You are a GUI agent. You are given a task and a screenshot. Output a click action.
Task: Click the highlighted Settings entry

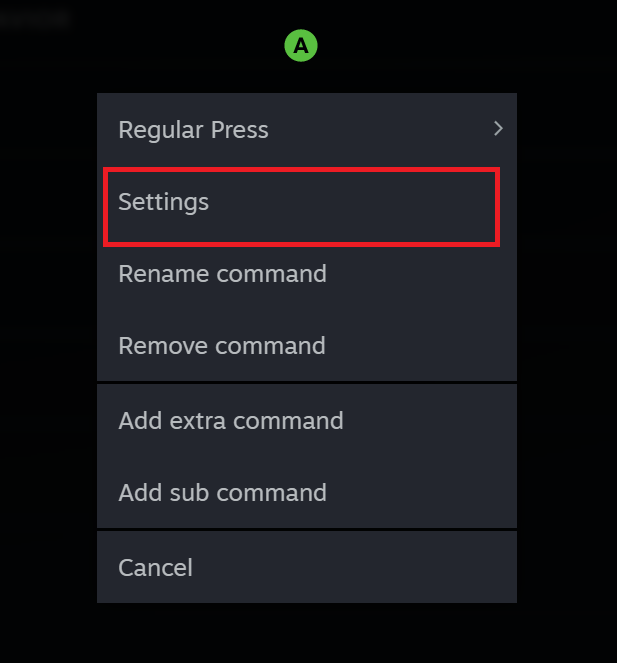click(x=301, y=207)
